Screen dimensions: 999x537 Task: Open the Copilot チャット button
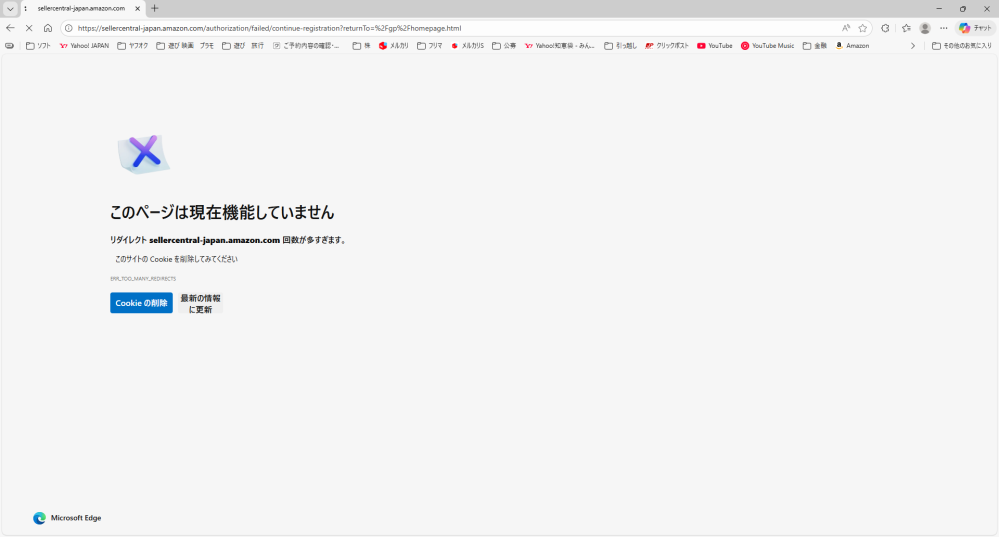(975, 28)
